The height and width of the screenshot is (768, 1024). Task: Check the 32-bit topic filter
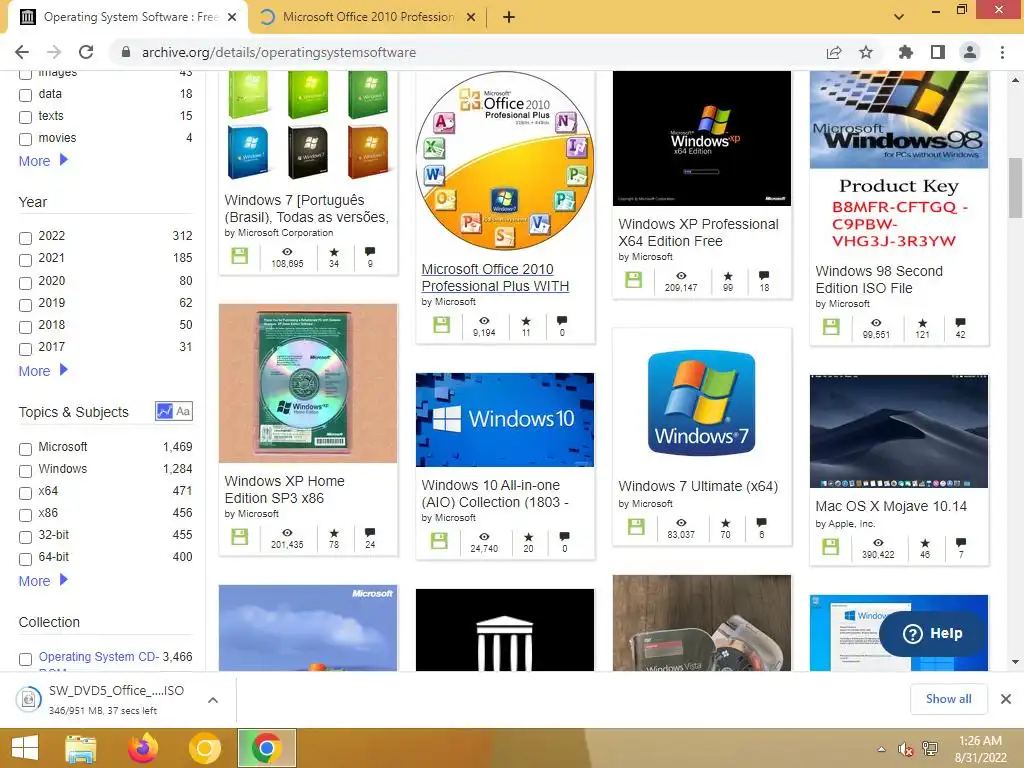25,537
